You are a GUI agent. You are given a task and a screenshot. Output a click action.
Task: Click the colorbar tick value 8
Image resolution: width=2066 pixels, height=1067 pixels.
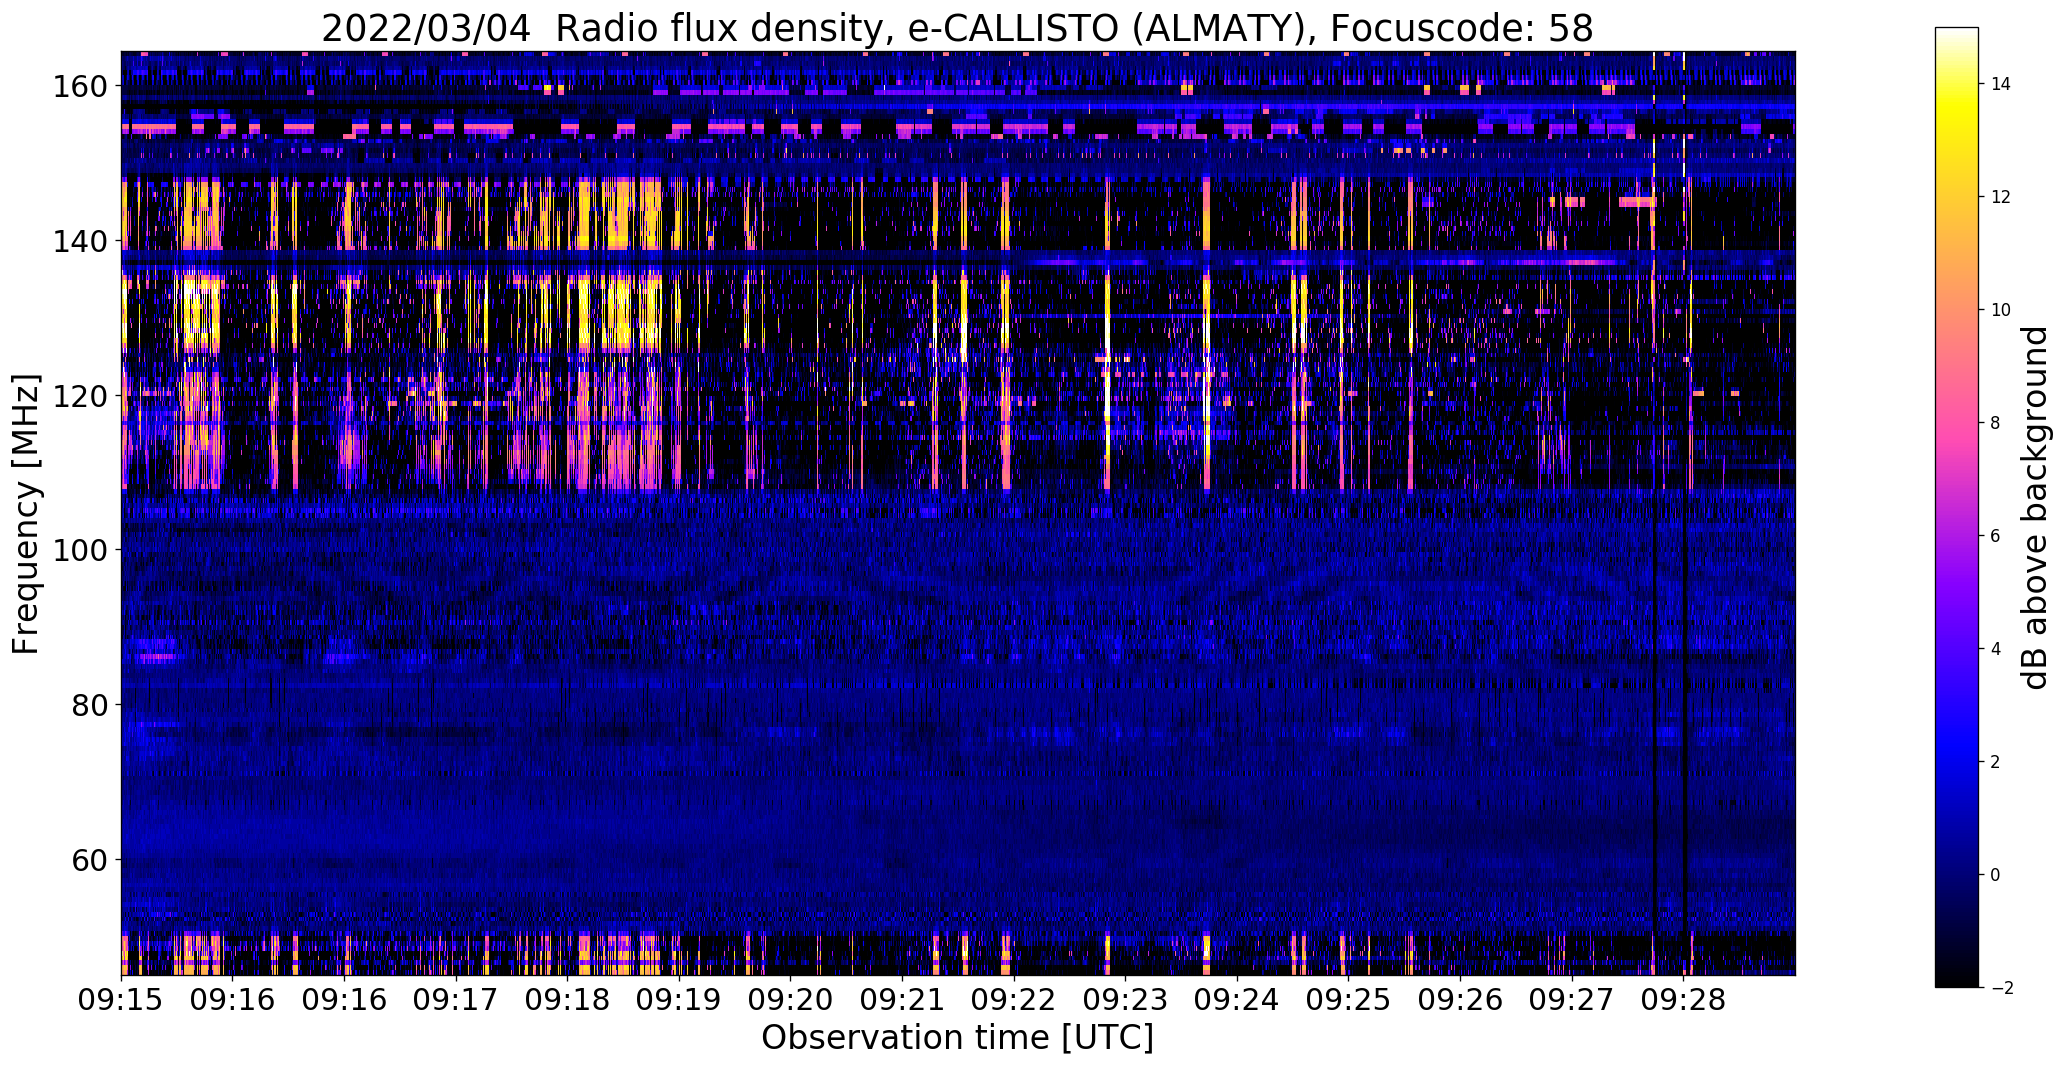pos(1995,424)
